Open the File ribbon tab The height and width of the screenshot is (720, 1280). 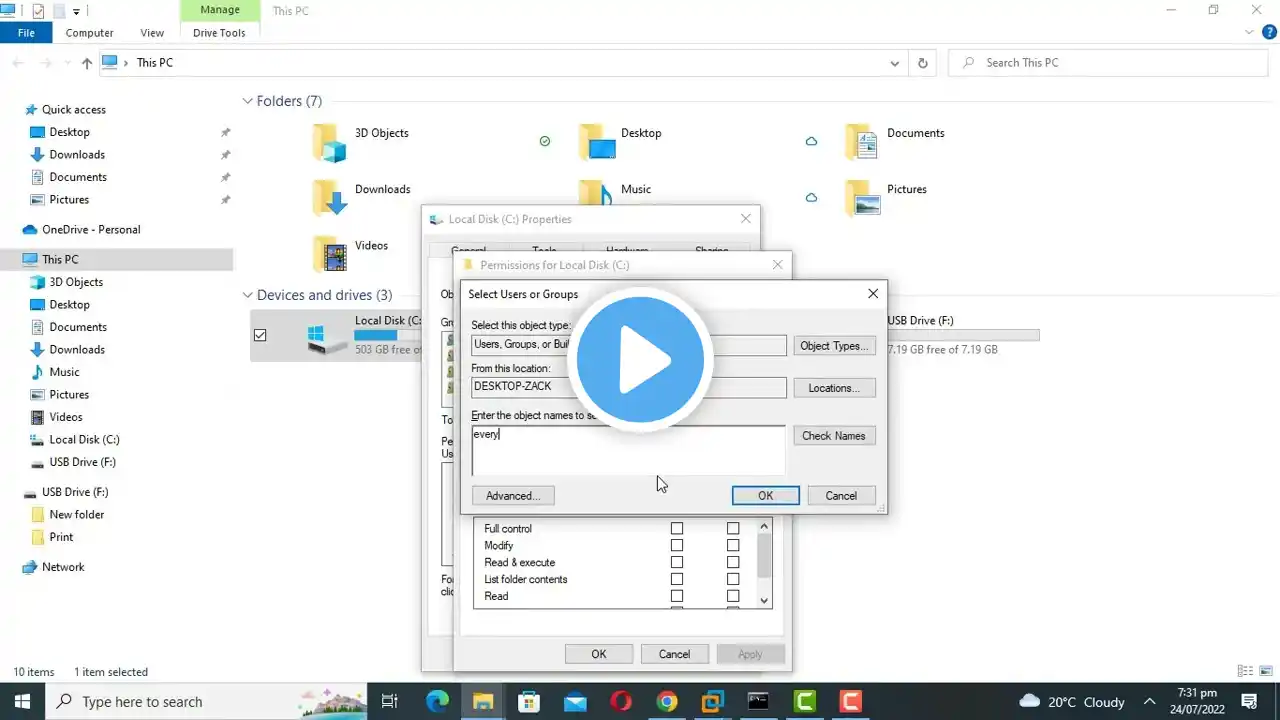pyautogui.click(x=26, y=33)
